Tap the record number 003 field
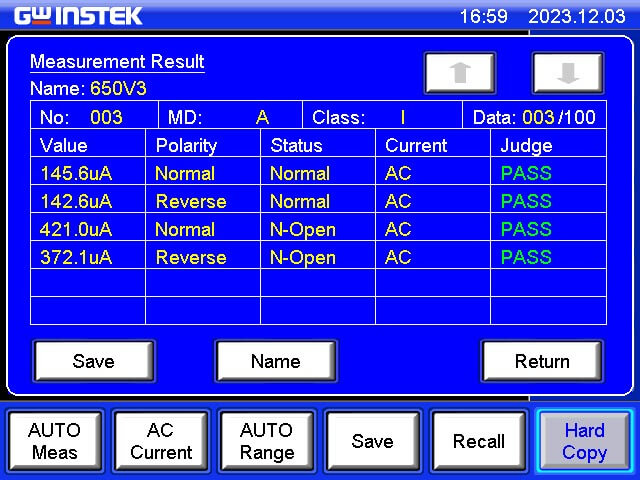This screenshot has height=480, width=640. tap(105, 117)
